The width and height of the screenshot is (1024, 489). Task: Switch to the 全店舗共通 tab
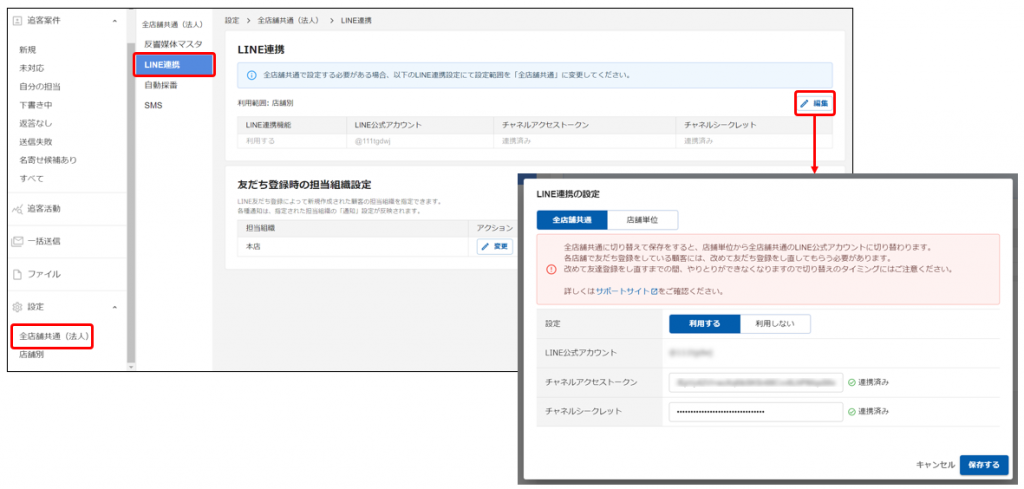pos(572,220)
